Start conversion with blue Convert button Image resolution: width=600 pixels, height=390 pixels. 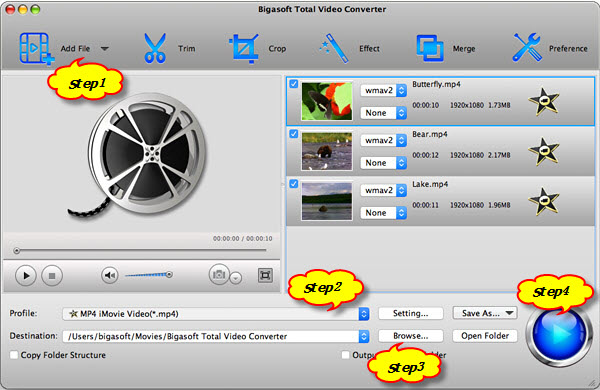tap(559, 335)
